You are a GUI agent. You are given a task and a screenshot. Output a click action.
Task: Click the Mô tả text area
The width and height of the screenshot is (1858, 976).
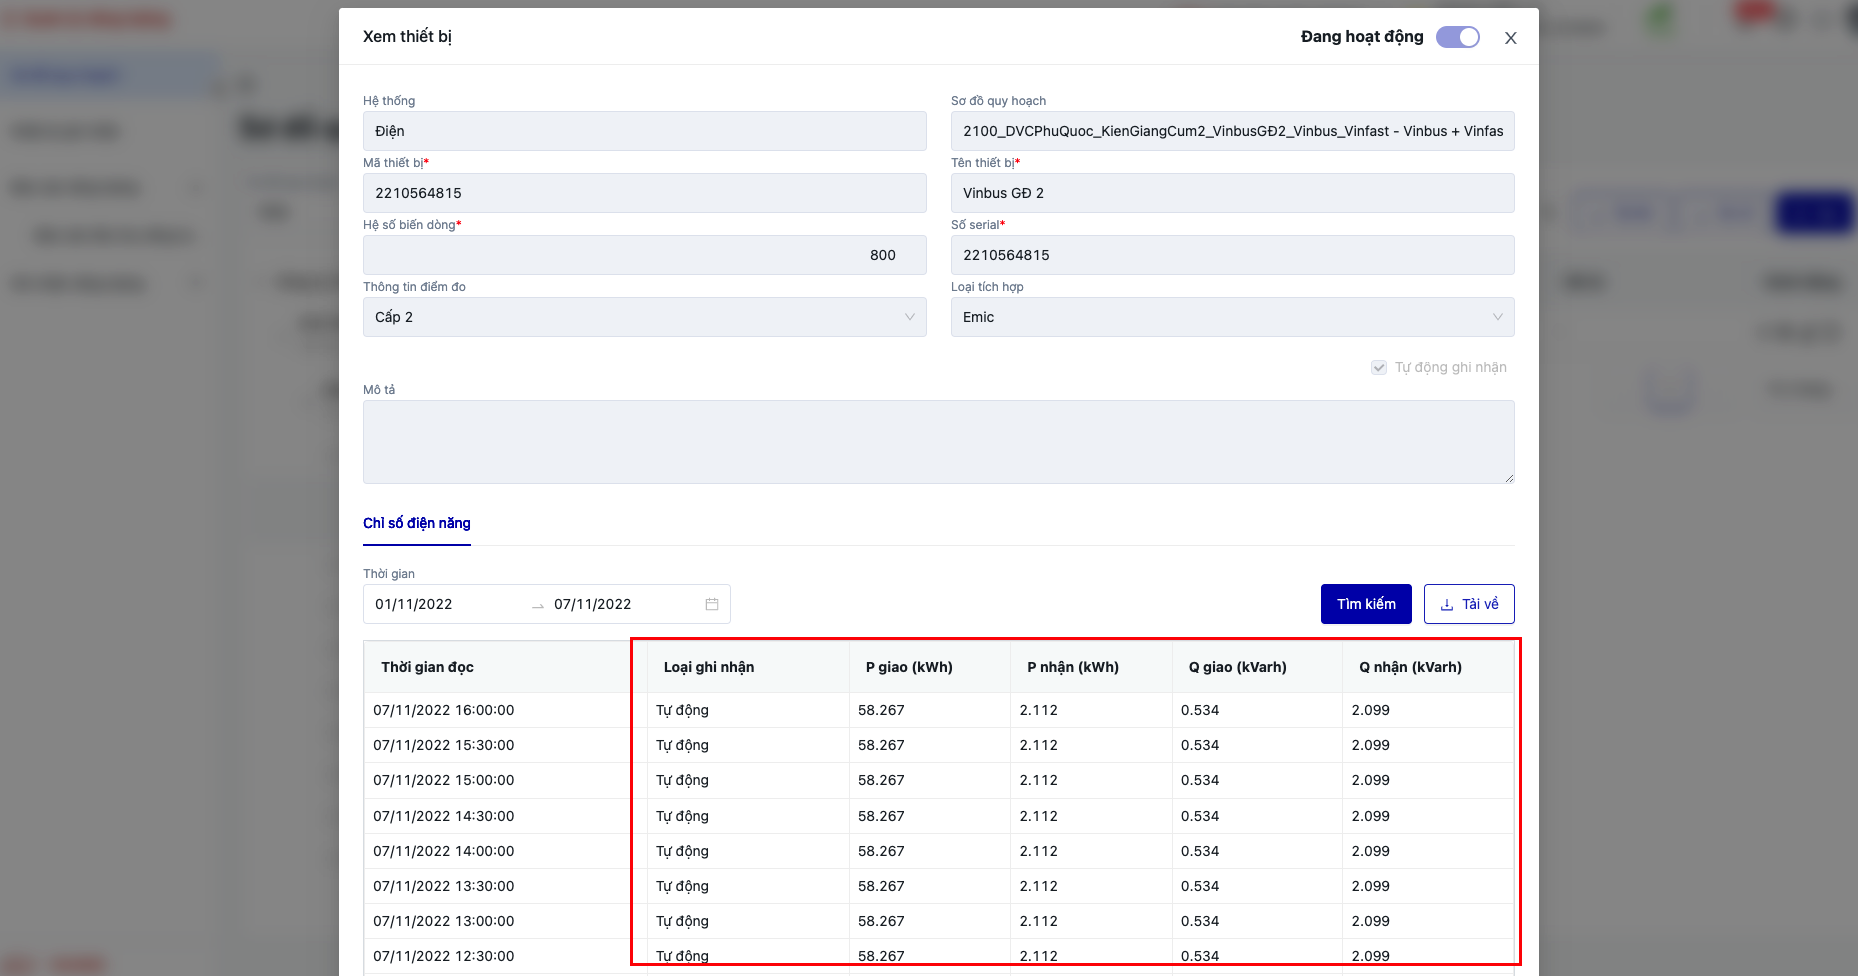pos(938,442)
